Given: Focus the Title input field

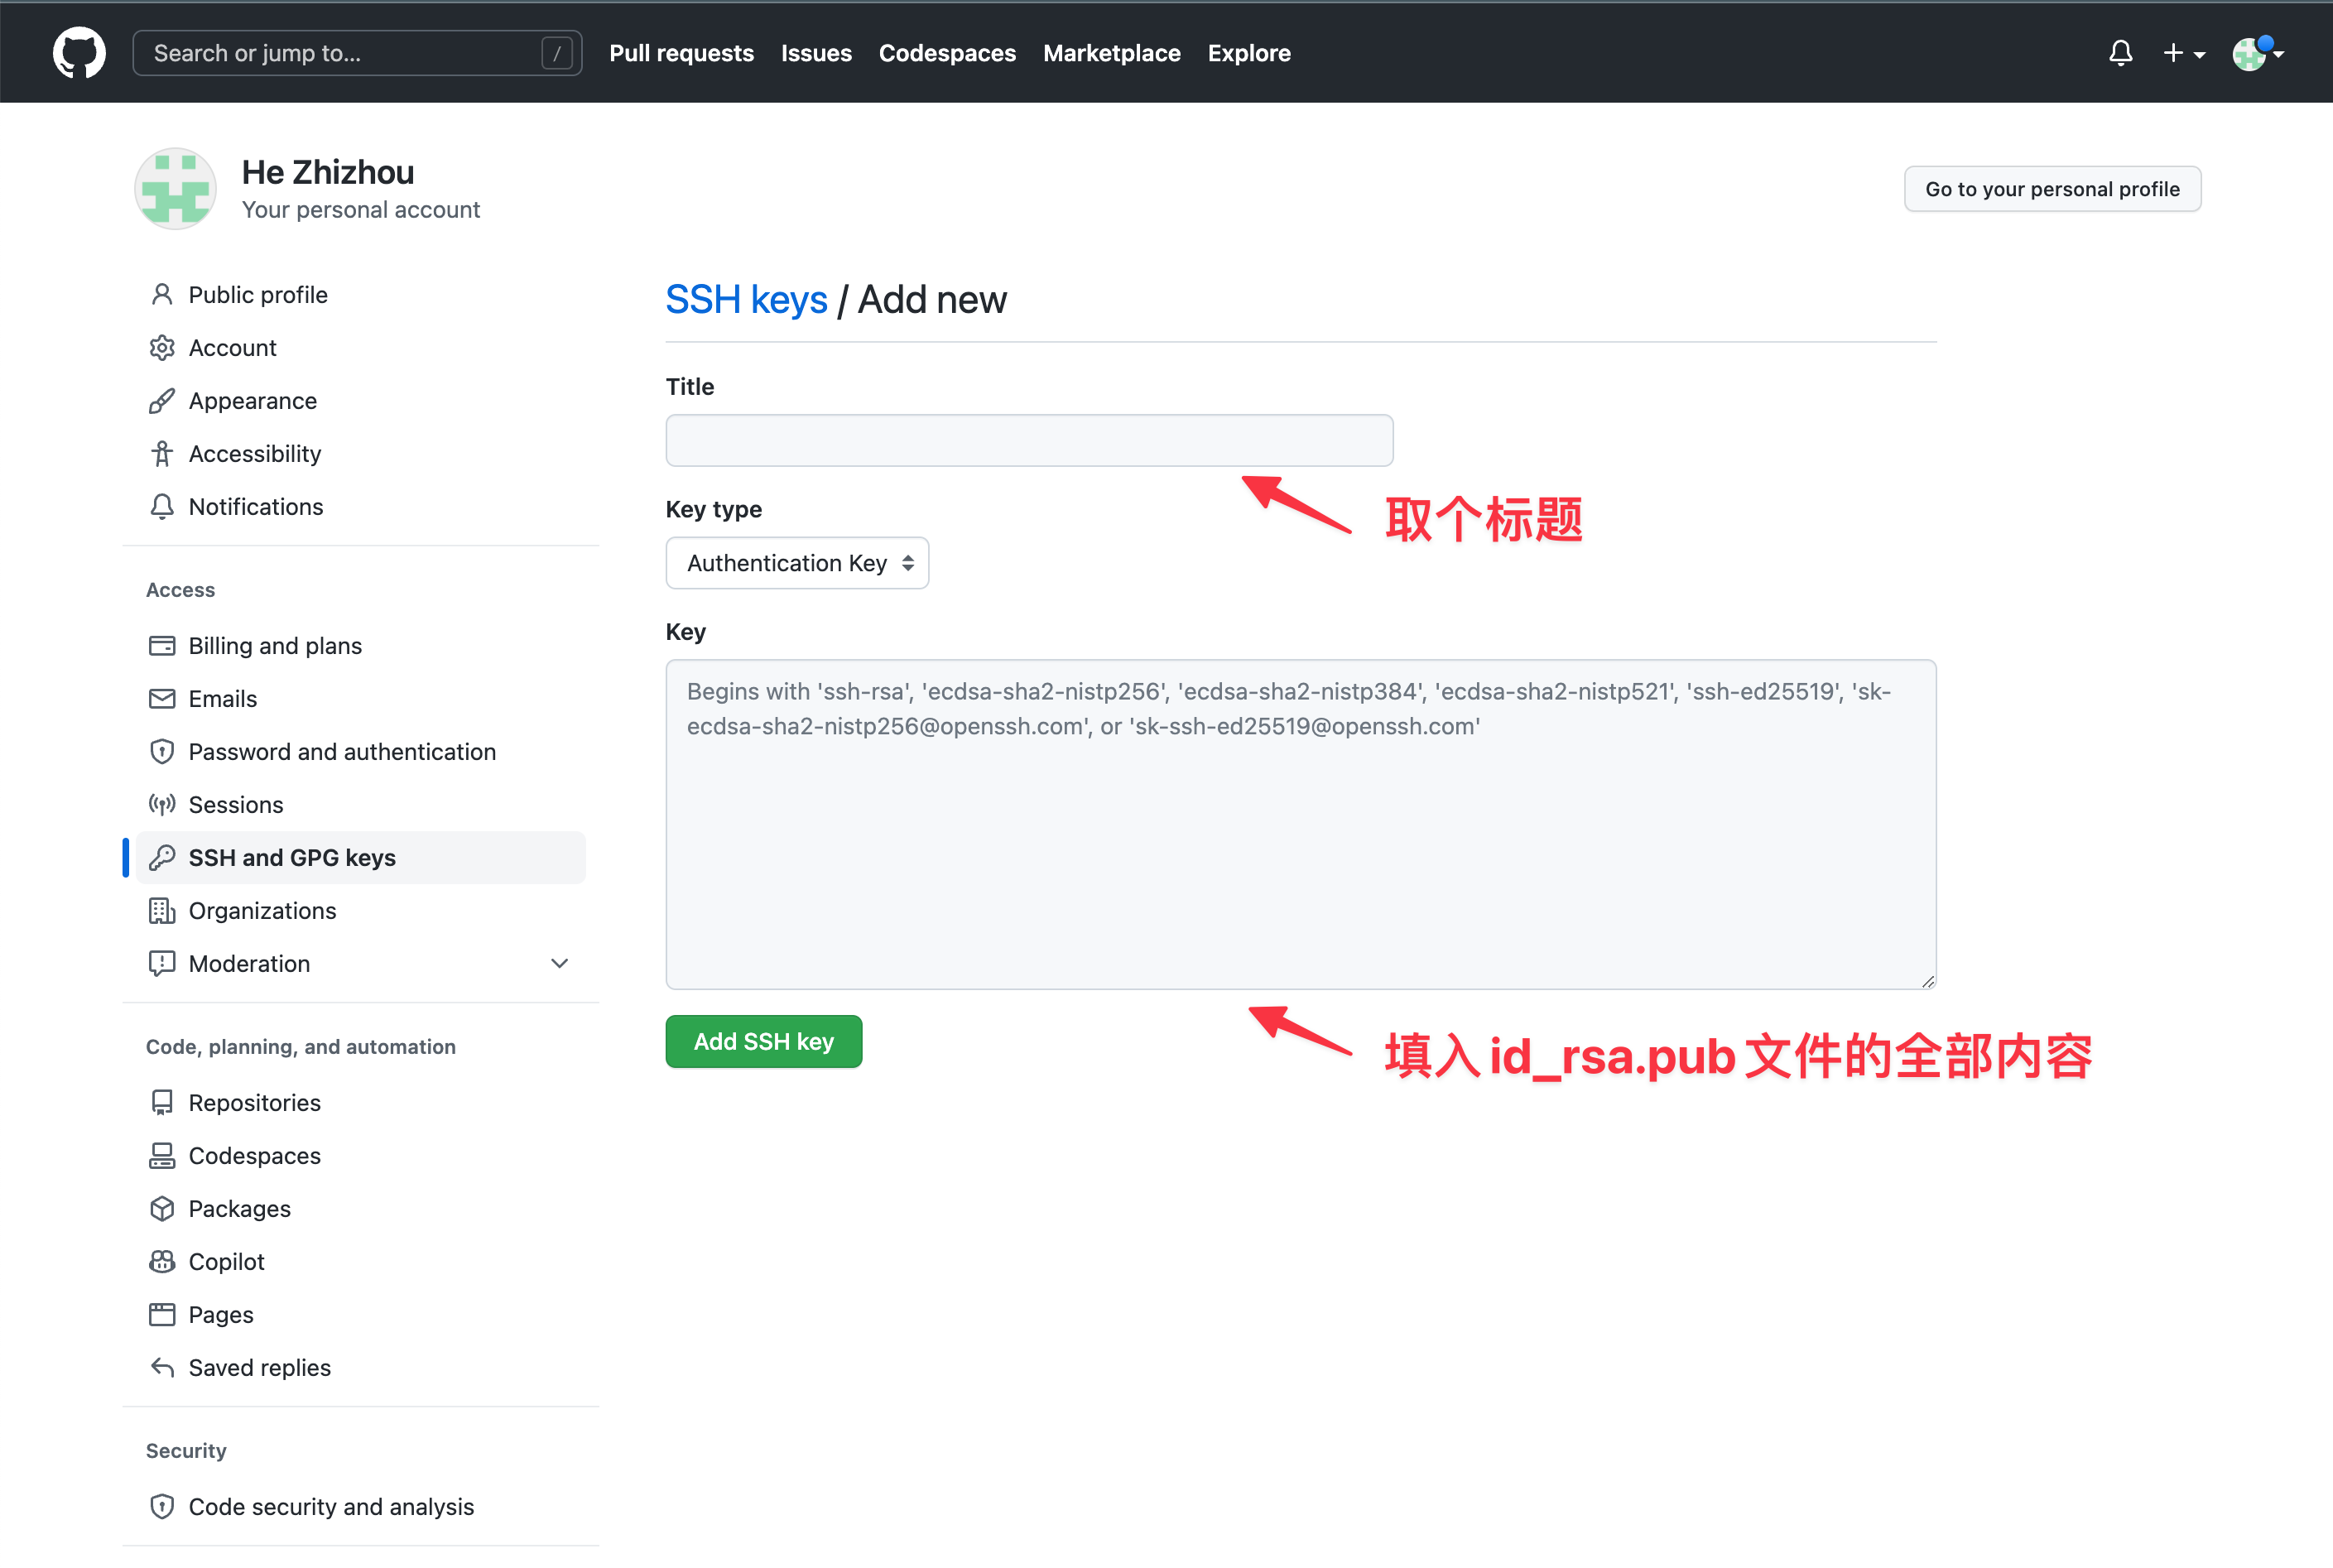Looking at the screenshot, I should [1029, 440].
